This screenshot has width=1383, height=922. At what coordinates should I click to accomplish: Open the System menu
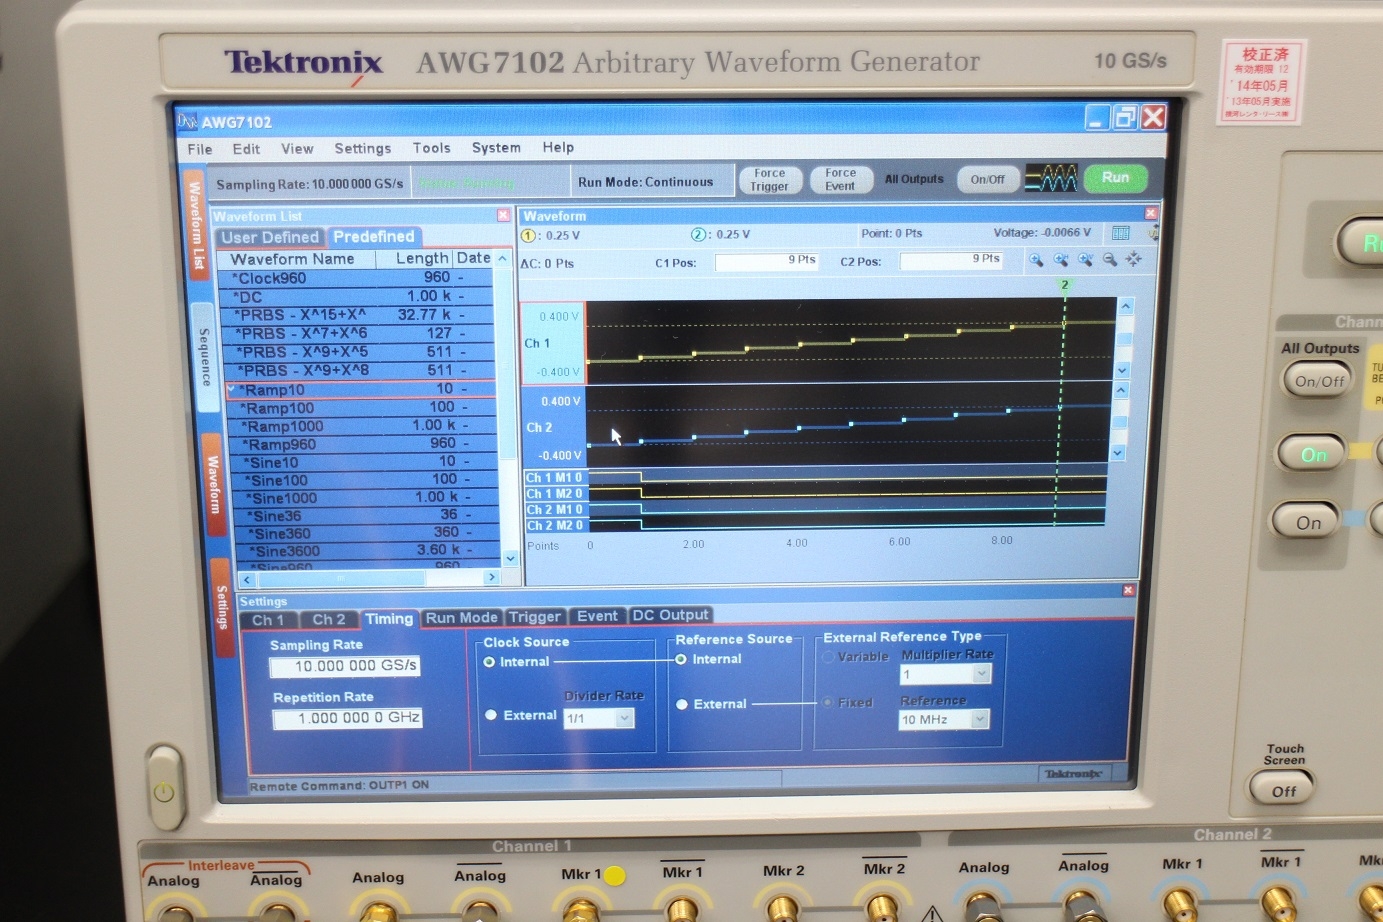tap(496, 148)
